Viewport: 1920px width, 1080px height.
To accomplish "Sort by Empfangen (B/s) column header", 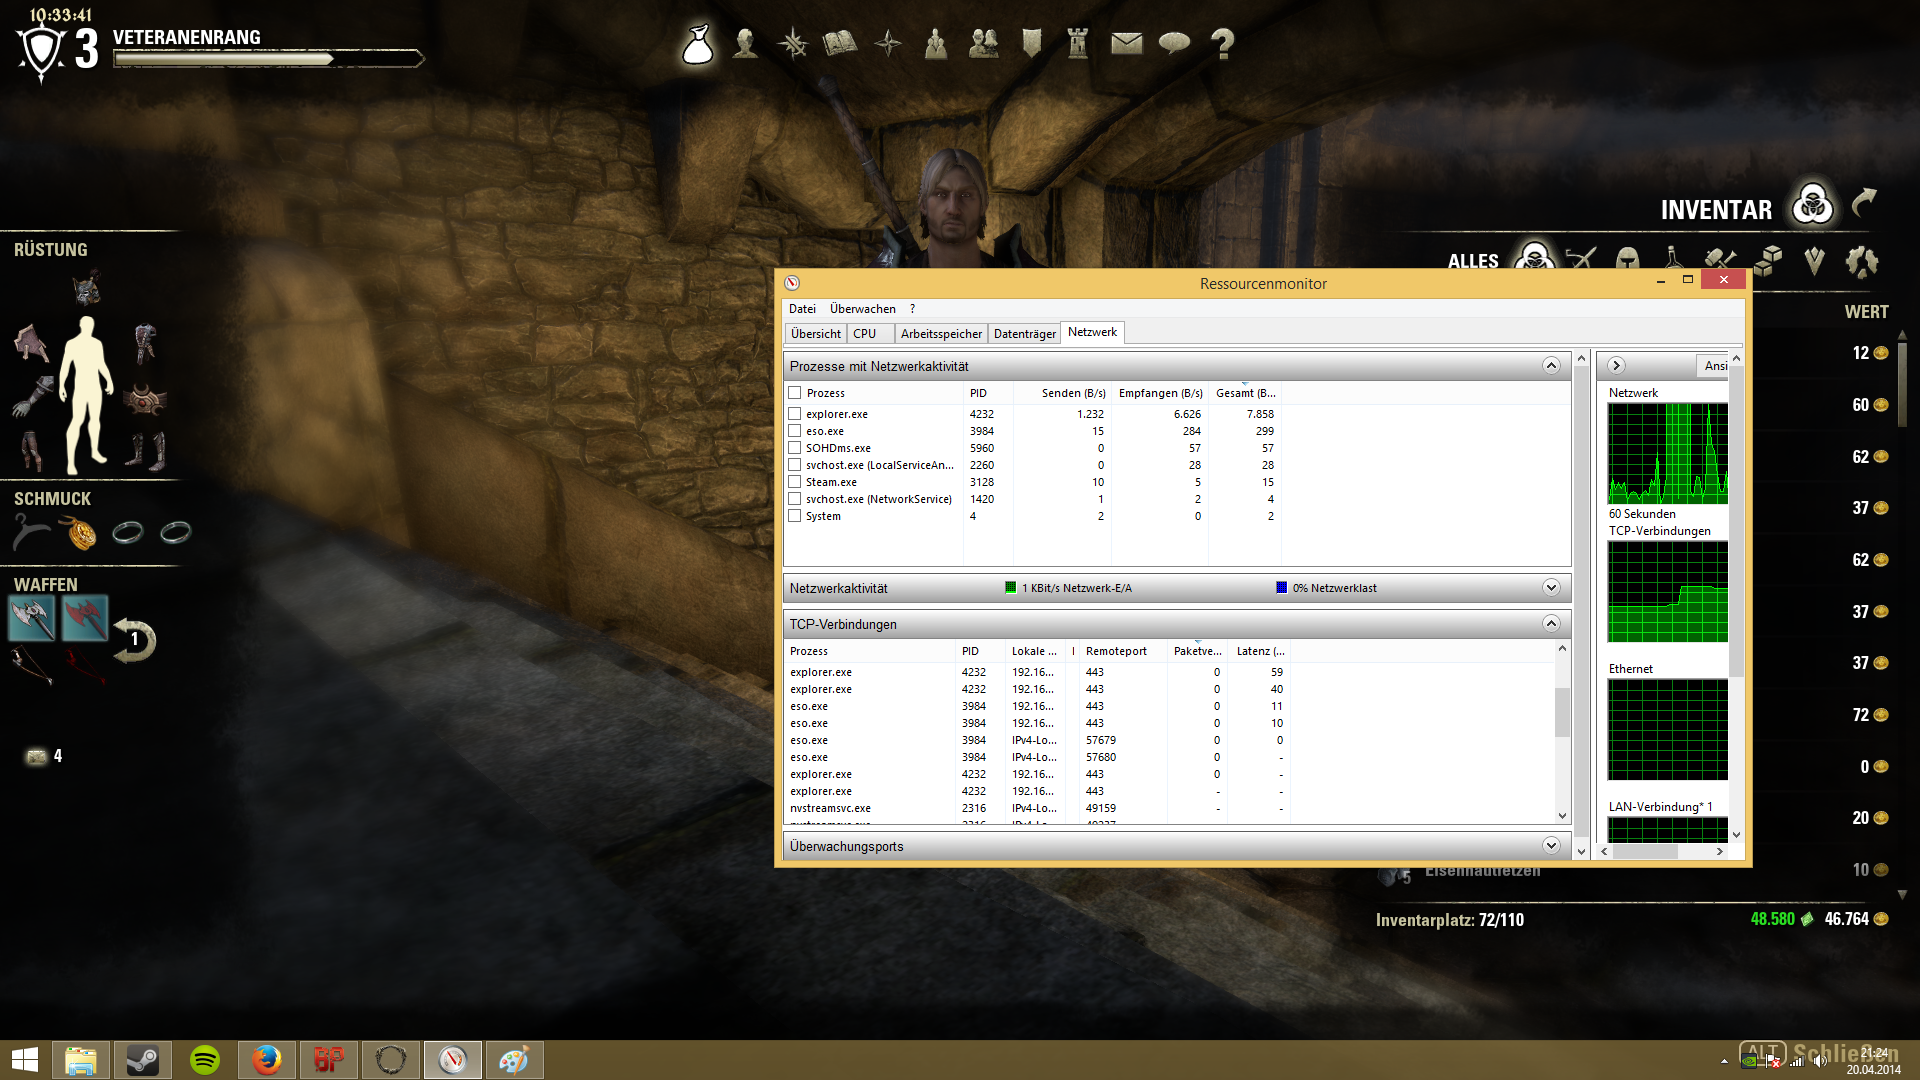I will pos(1160,393).
